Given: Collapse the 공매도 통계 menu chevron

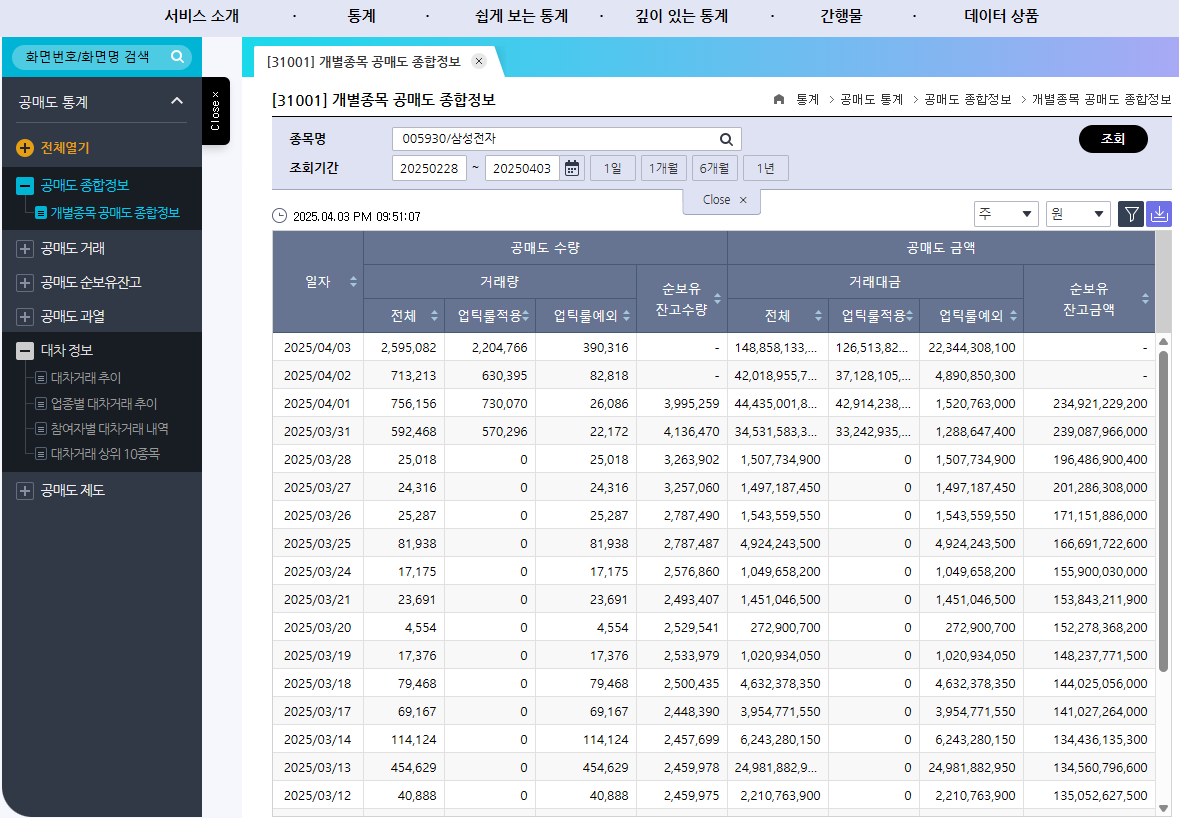Looking at the screenshot, I should tap(177, 101).
